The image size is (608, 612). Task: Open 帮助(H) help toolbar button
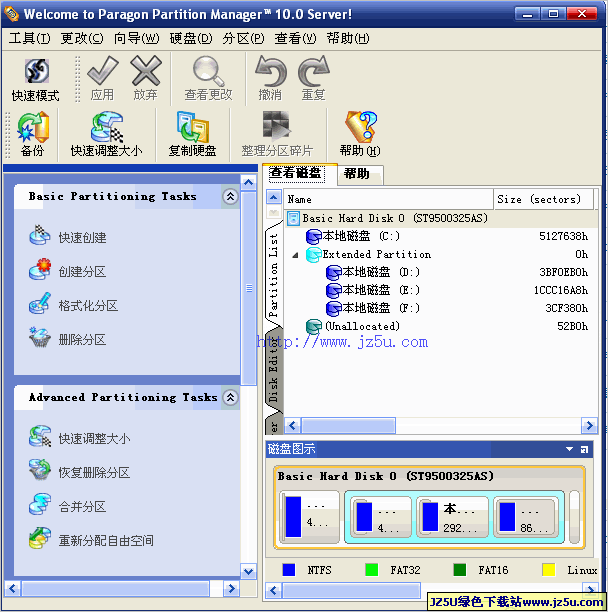click(360, 135)
